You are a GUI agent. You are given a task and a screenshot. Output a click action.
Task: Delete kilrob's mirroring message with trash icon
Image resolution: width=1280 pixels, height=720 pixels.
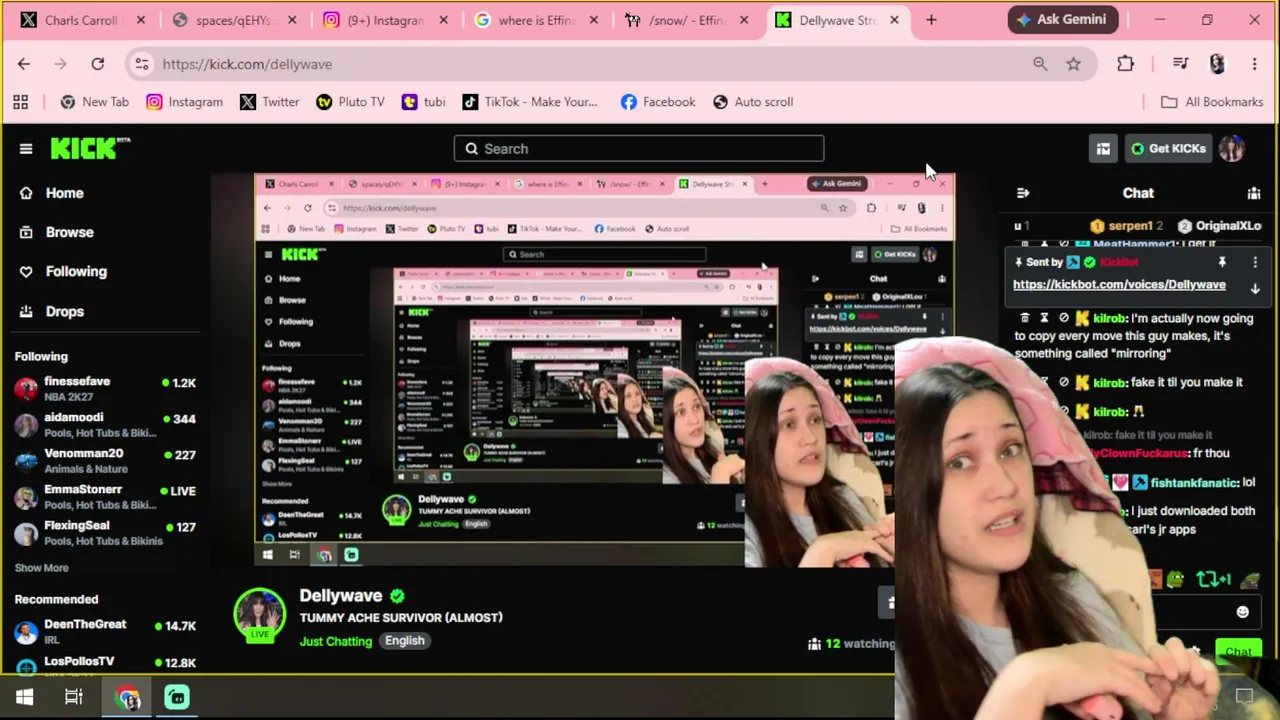pos(1025,318)
